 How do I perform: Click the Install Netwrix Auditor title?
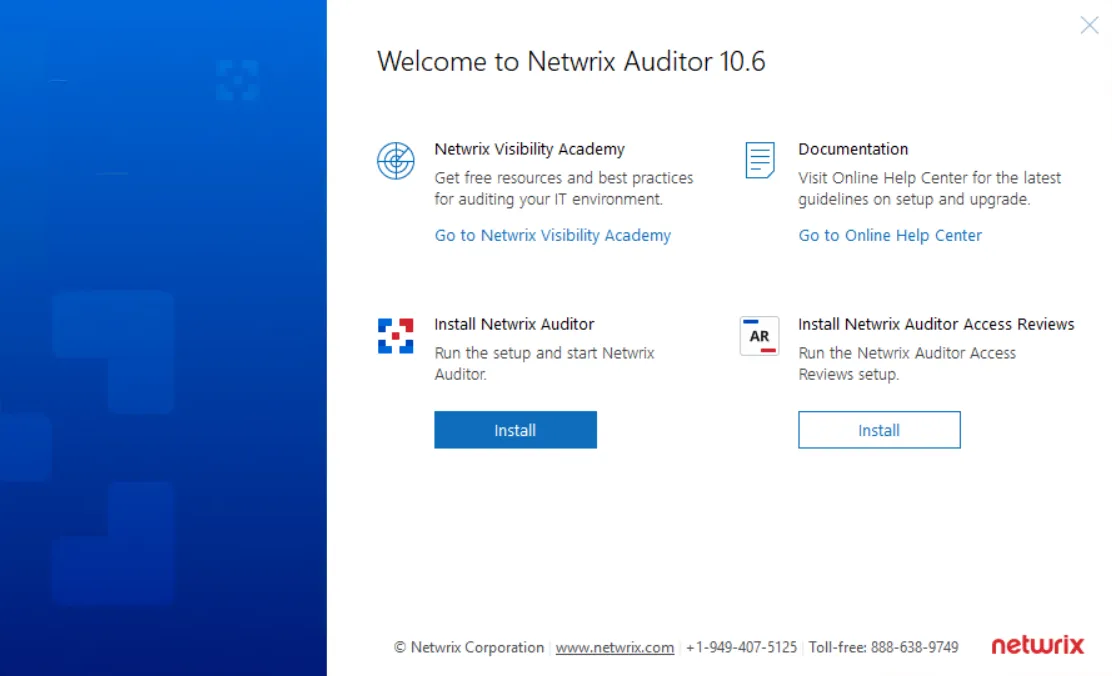514,324
